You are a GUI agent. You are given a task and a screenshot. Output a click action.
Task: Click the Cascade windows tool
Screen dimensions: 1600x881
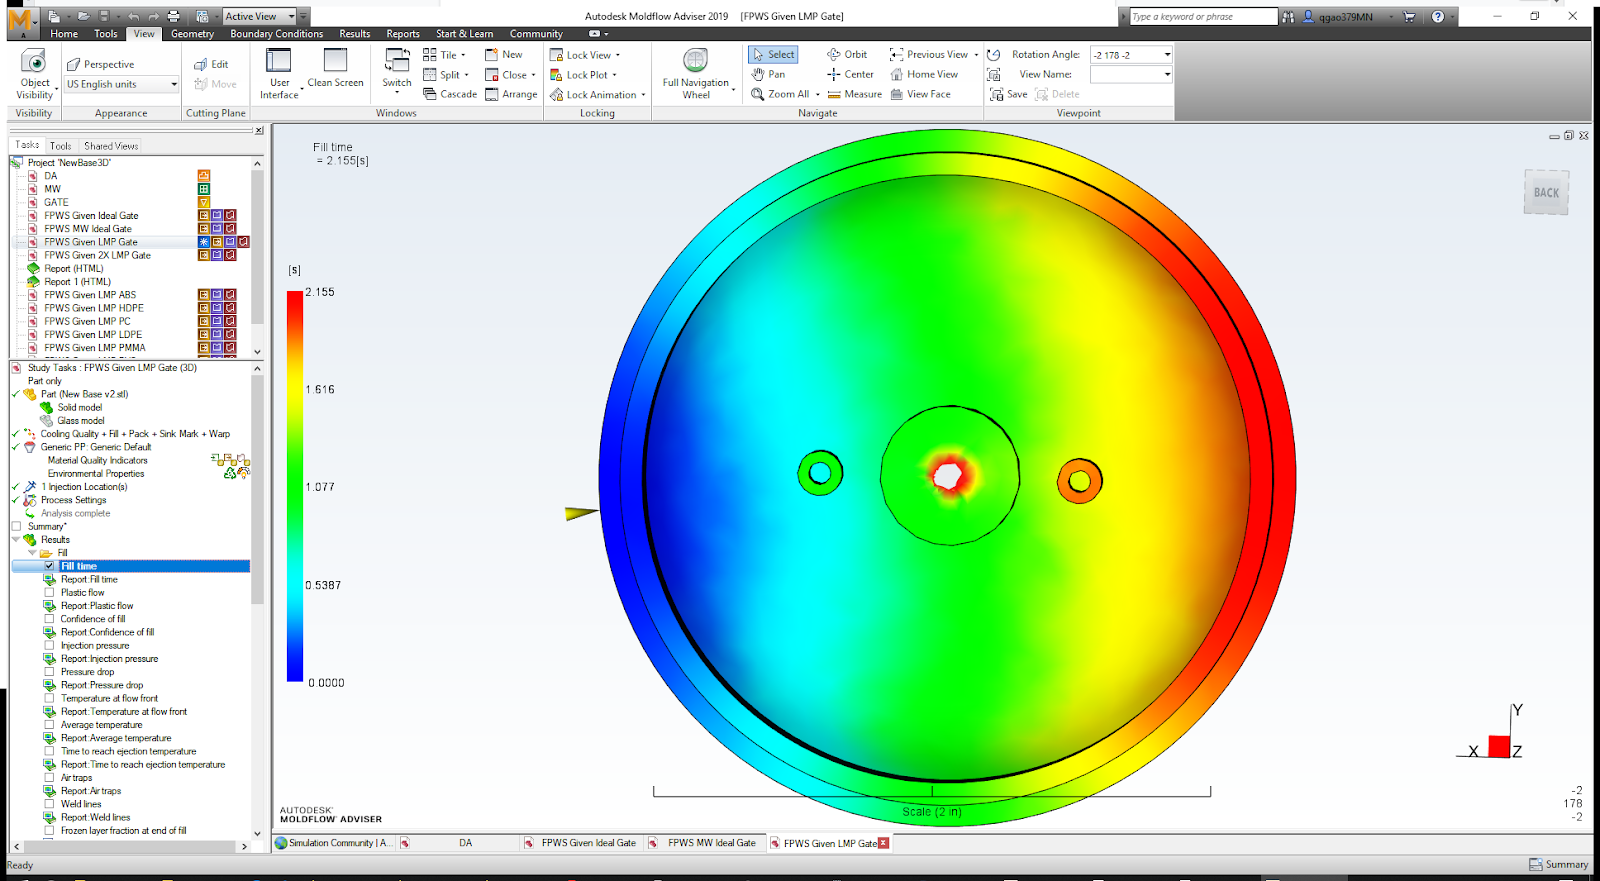[450, 94]
